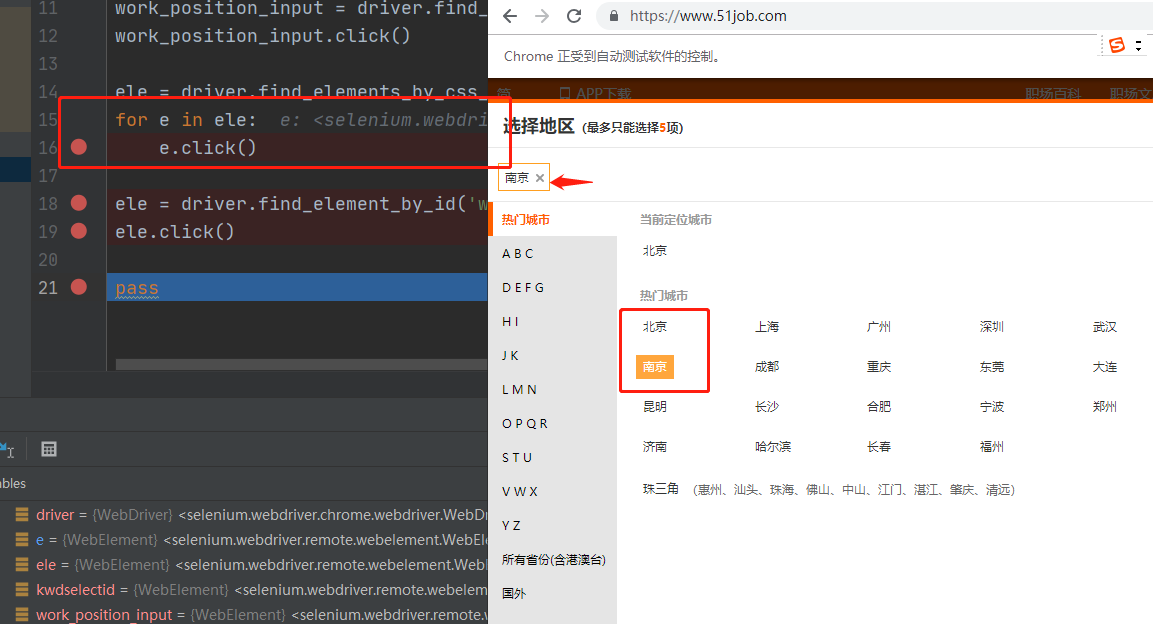This screenshot has height=624, width=1153.
Task: Expand the ele variable entry
Action: coord(21,565)
